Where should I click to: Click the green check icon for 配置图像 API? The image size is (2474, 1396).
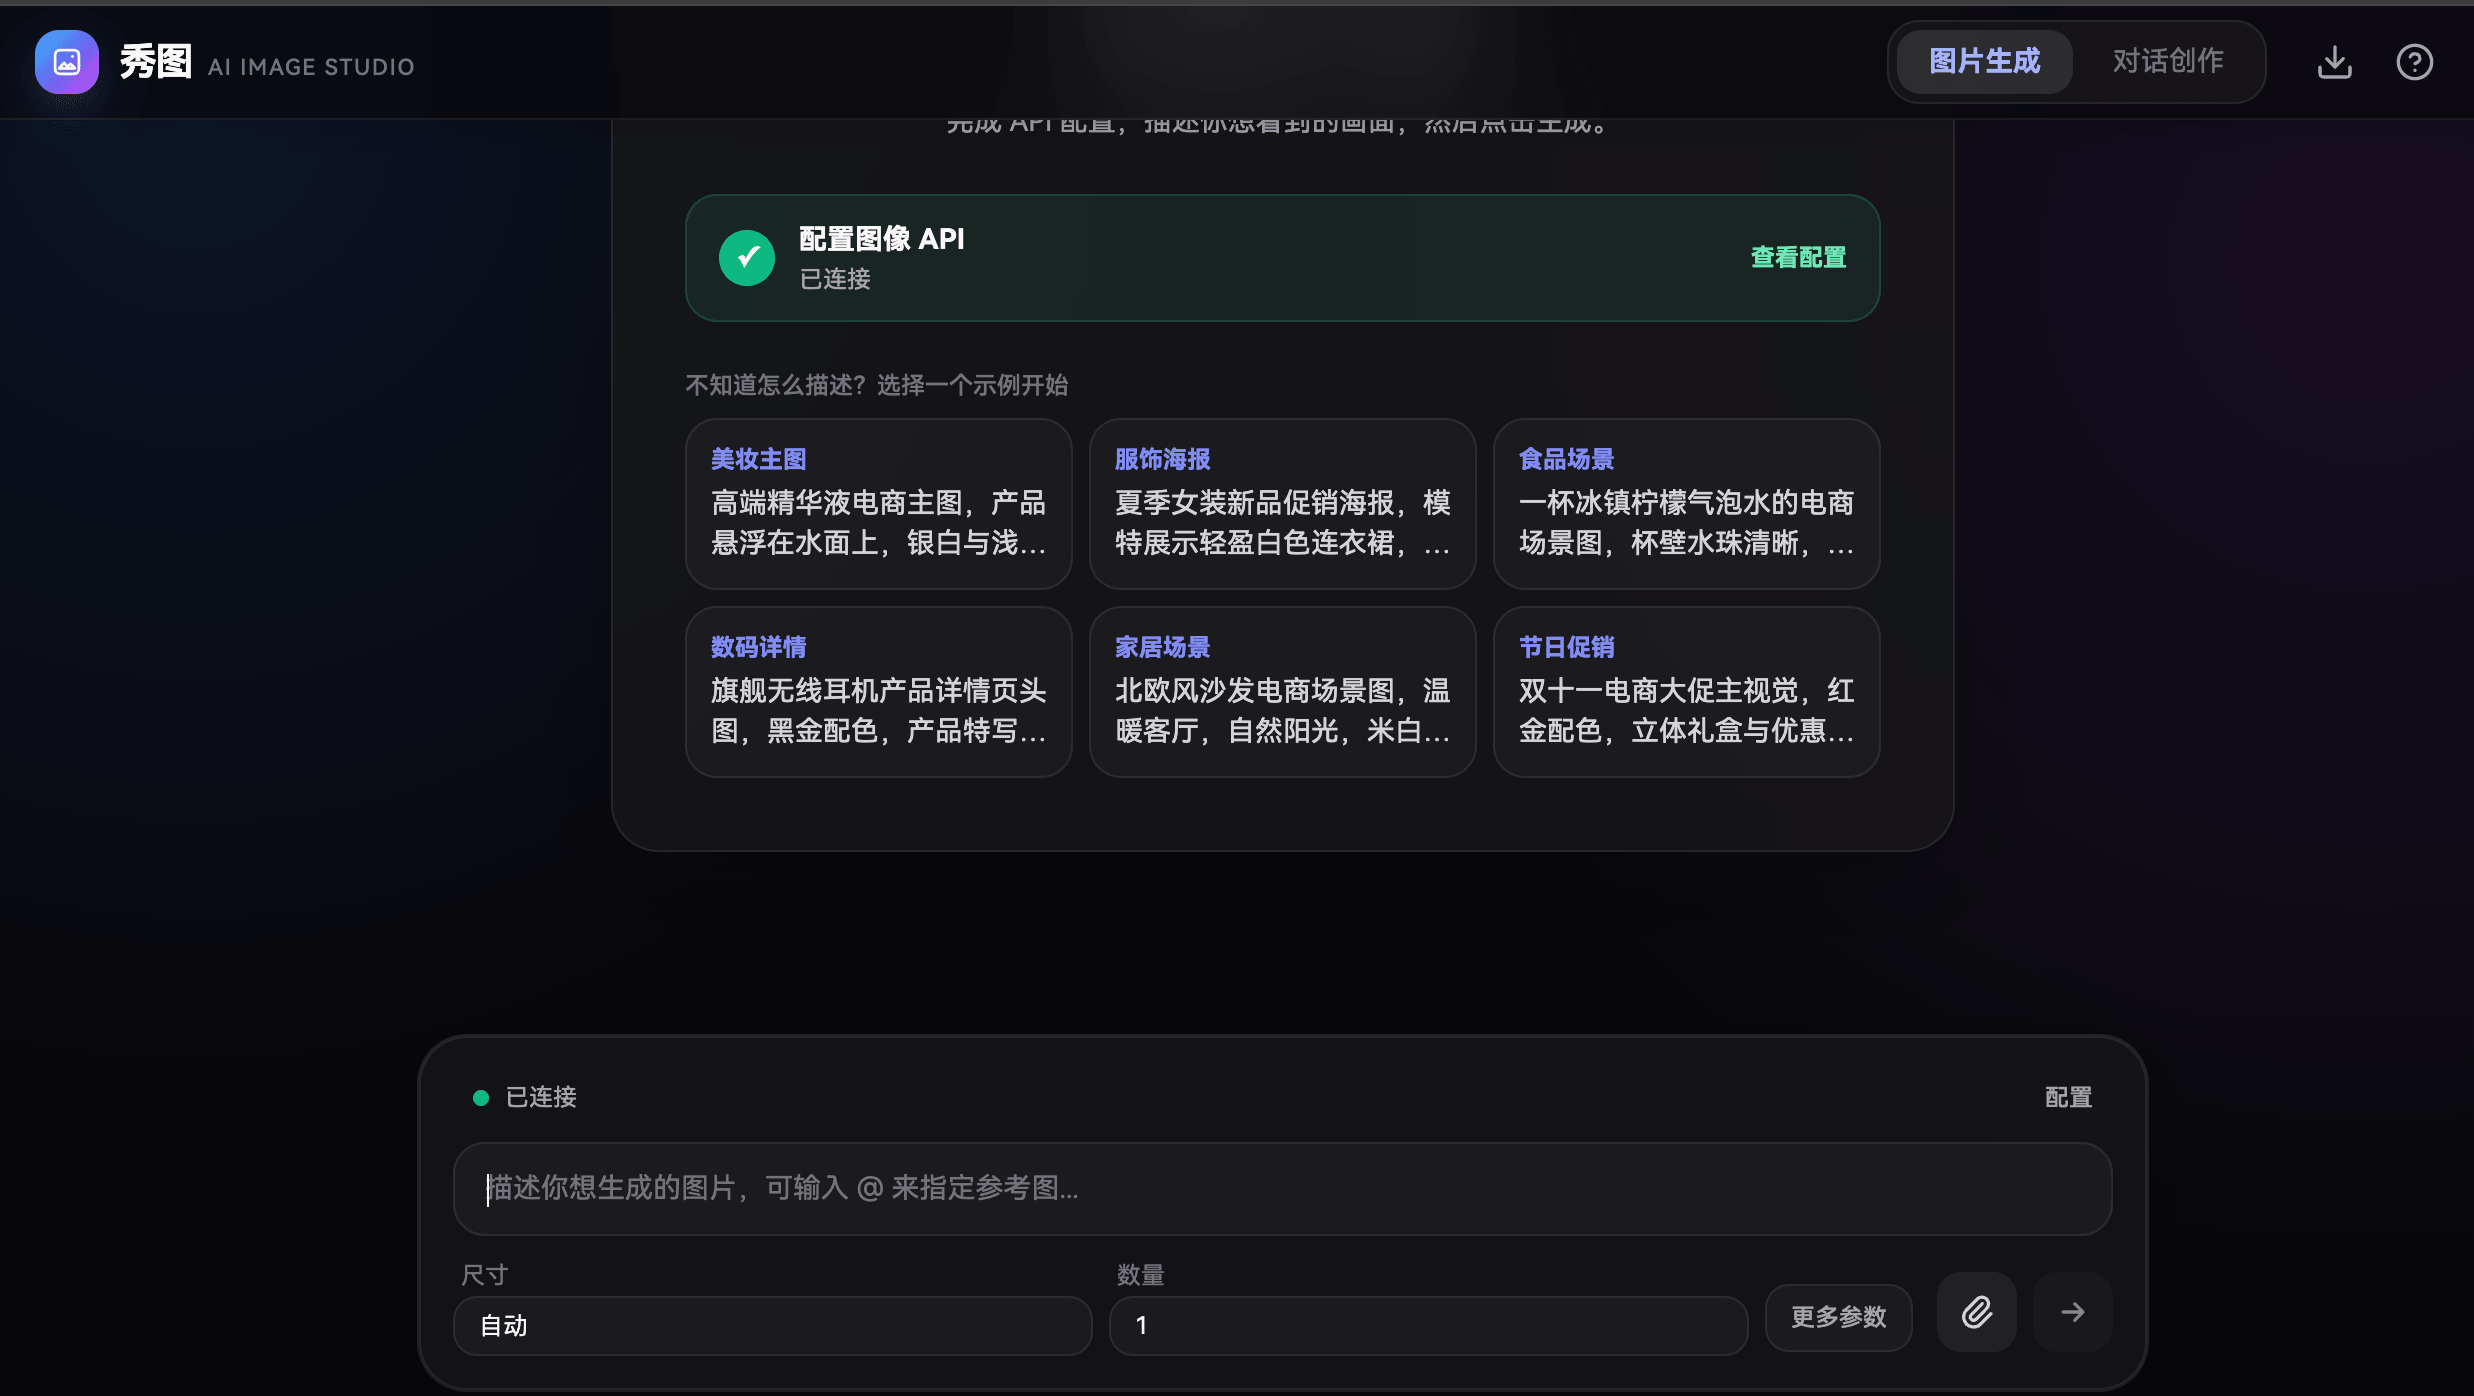(x=747, y=258)
